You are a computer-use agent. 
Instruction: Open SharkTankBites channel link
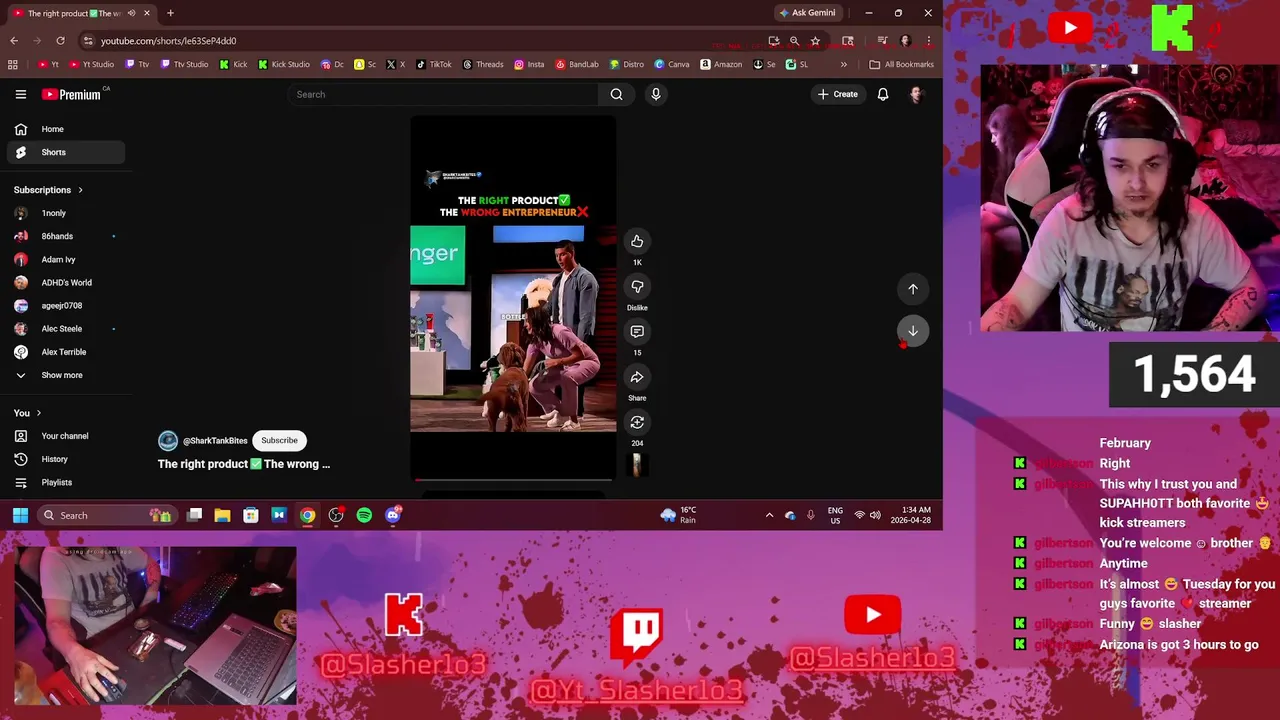pos(214,440)
